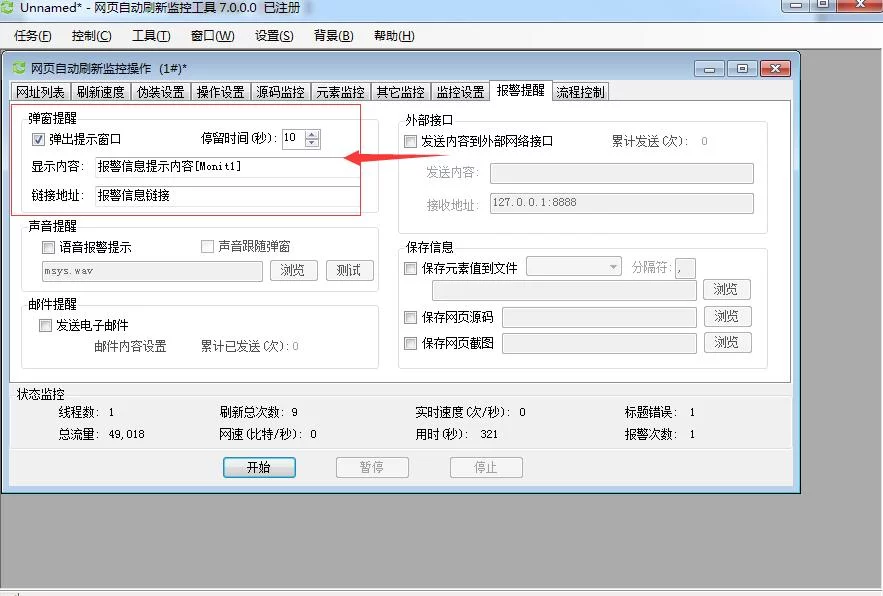Open the 控制(C) menu
The width and height of the screenshot is (883, 596).
tap(91, 36)
